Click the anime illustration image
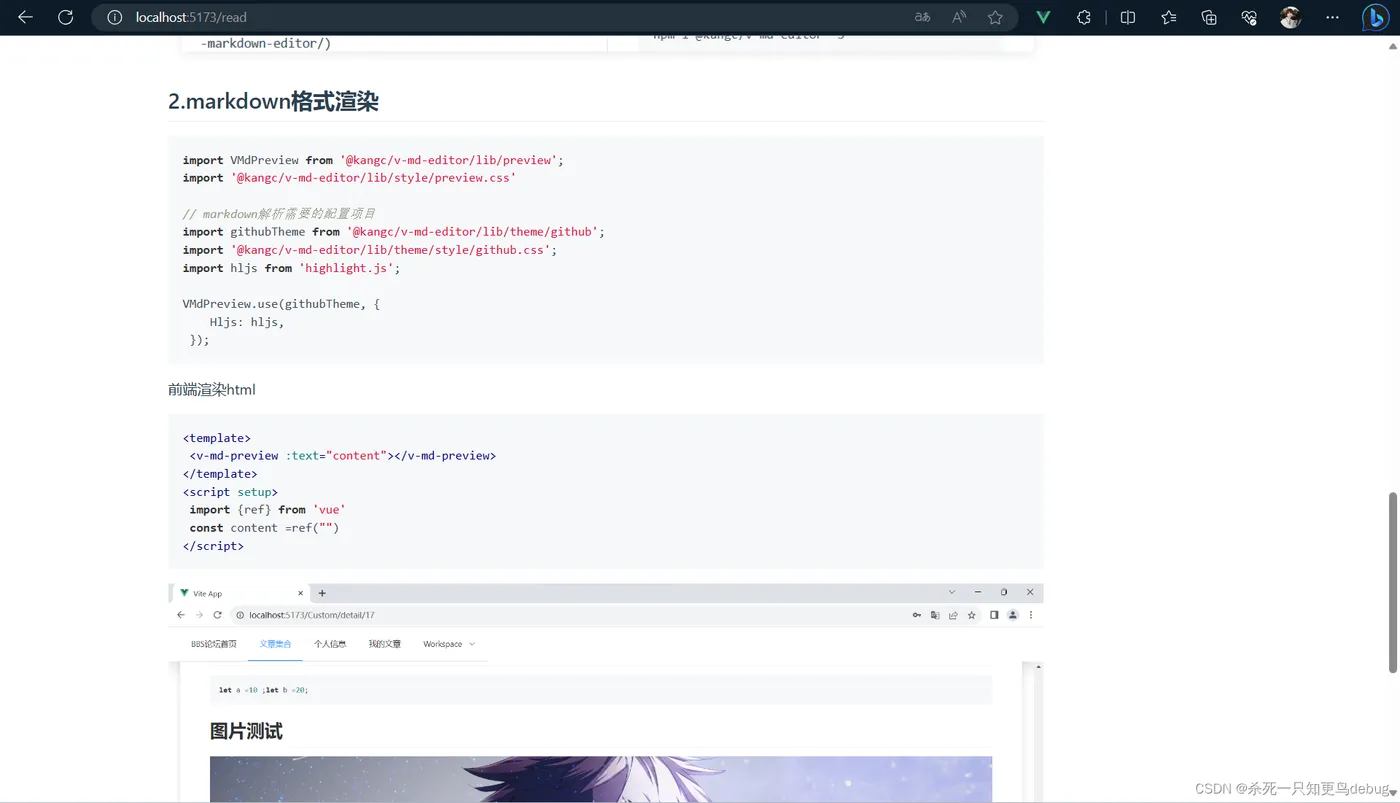 601,779
